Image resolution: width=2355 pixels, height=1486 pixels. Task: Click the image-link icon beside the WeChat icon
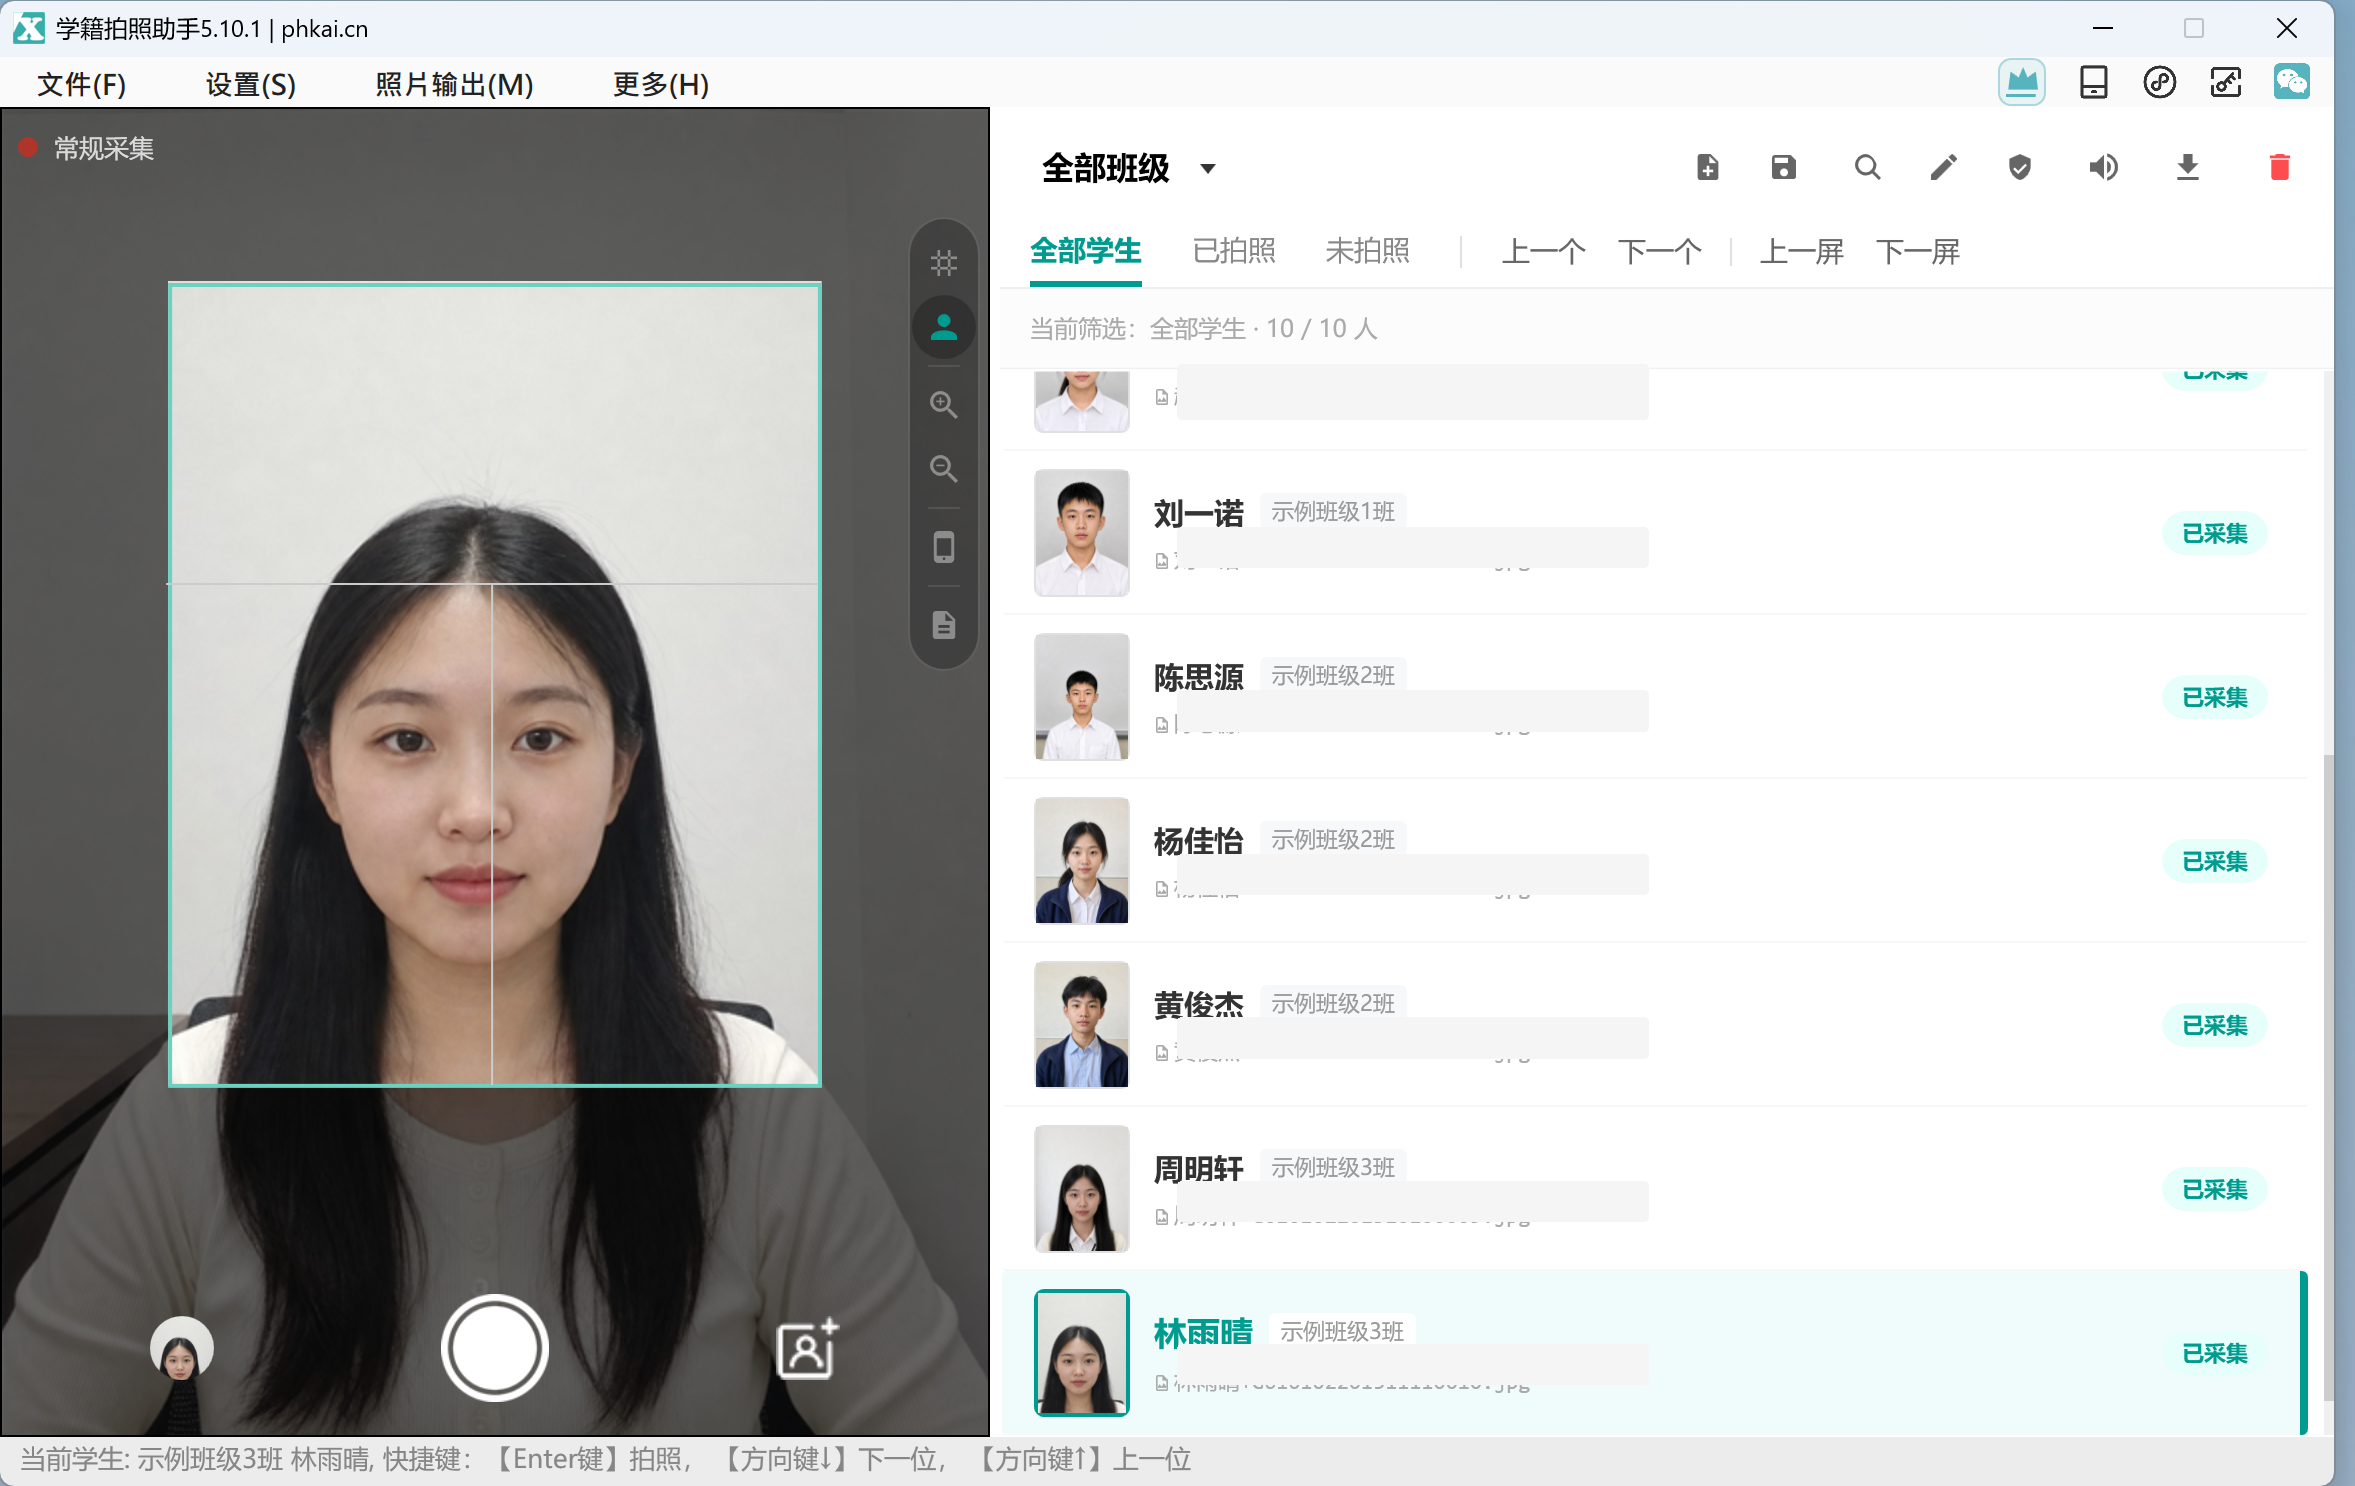tap(2225, 82)
